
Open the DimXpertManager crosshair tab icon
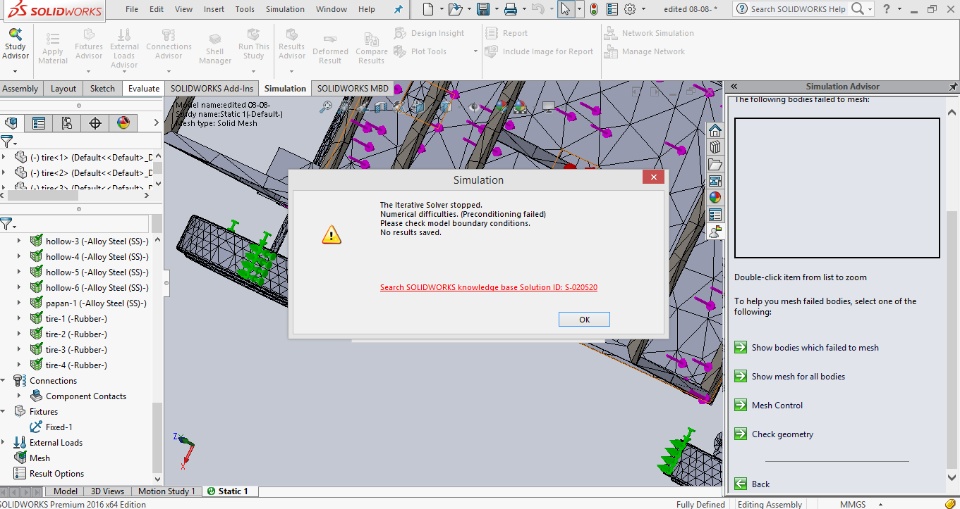(95, 123)
